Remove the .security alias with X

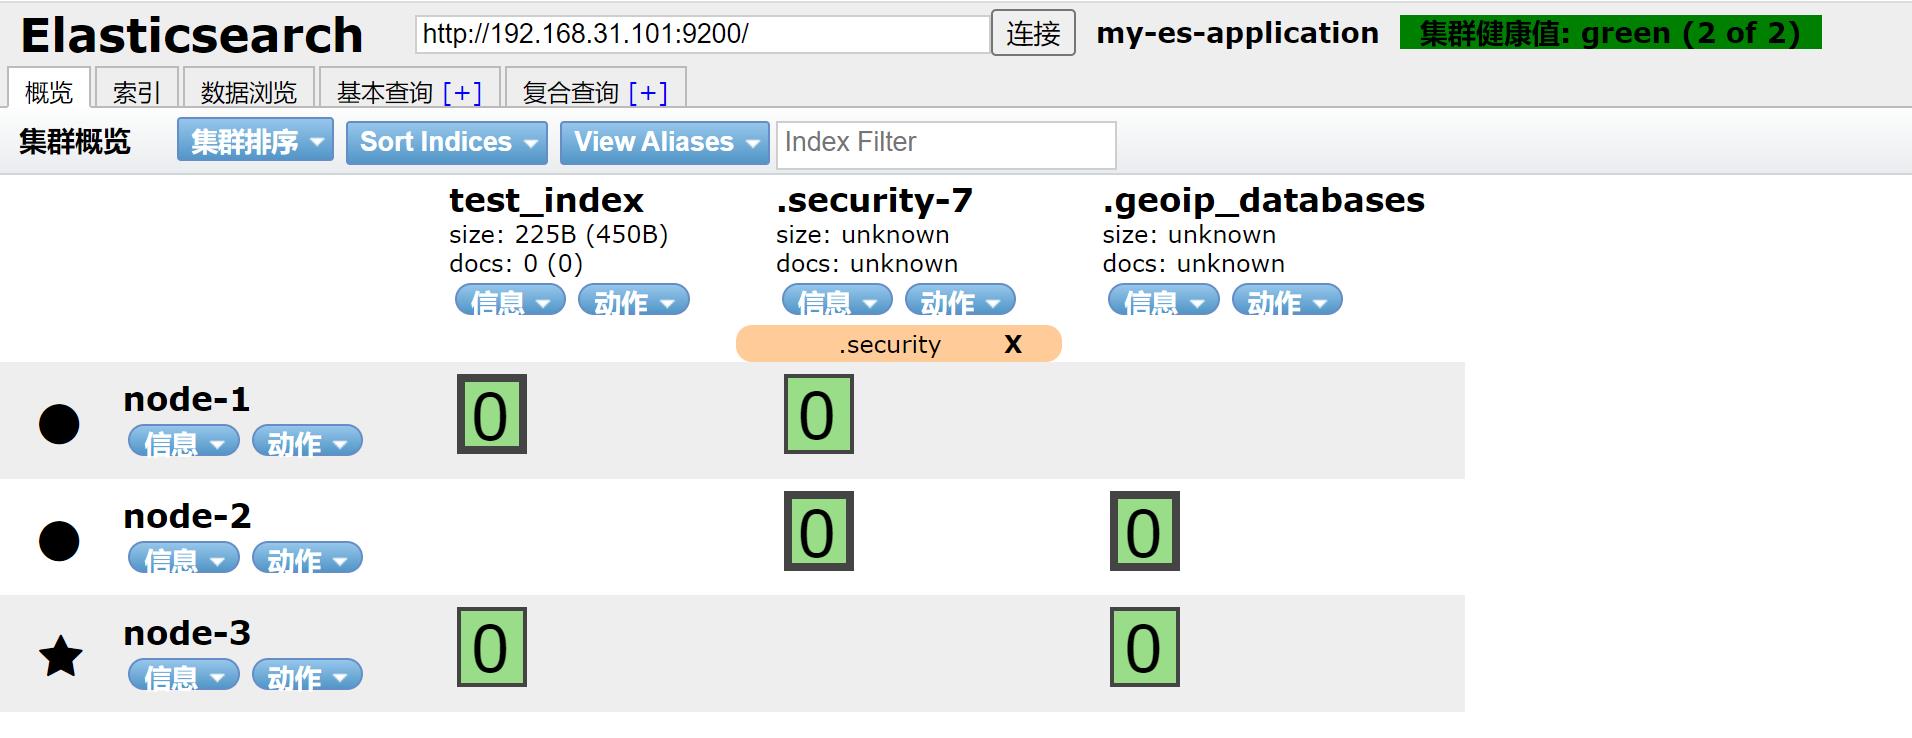coord(1013,344)
